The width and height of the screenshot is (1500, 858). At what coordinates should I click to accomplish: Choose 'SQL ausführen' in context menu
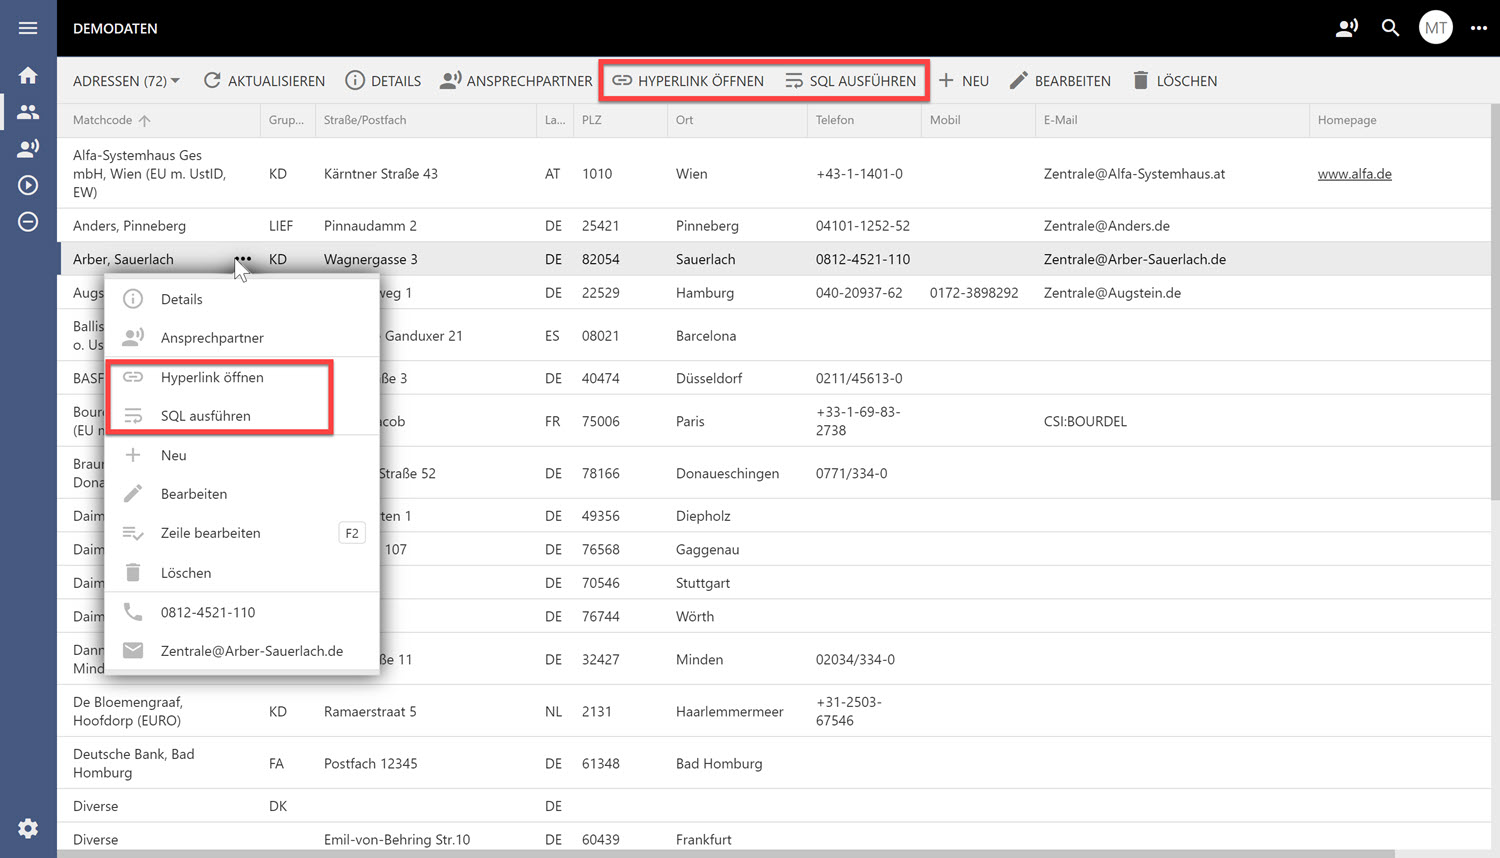coord(206,416)
